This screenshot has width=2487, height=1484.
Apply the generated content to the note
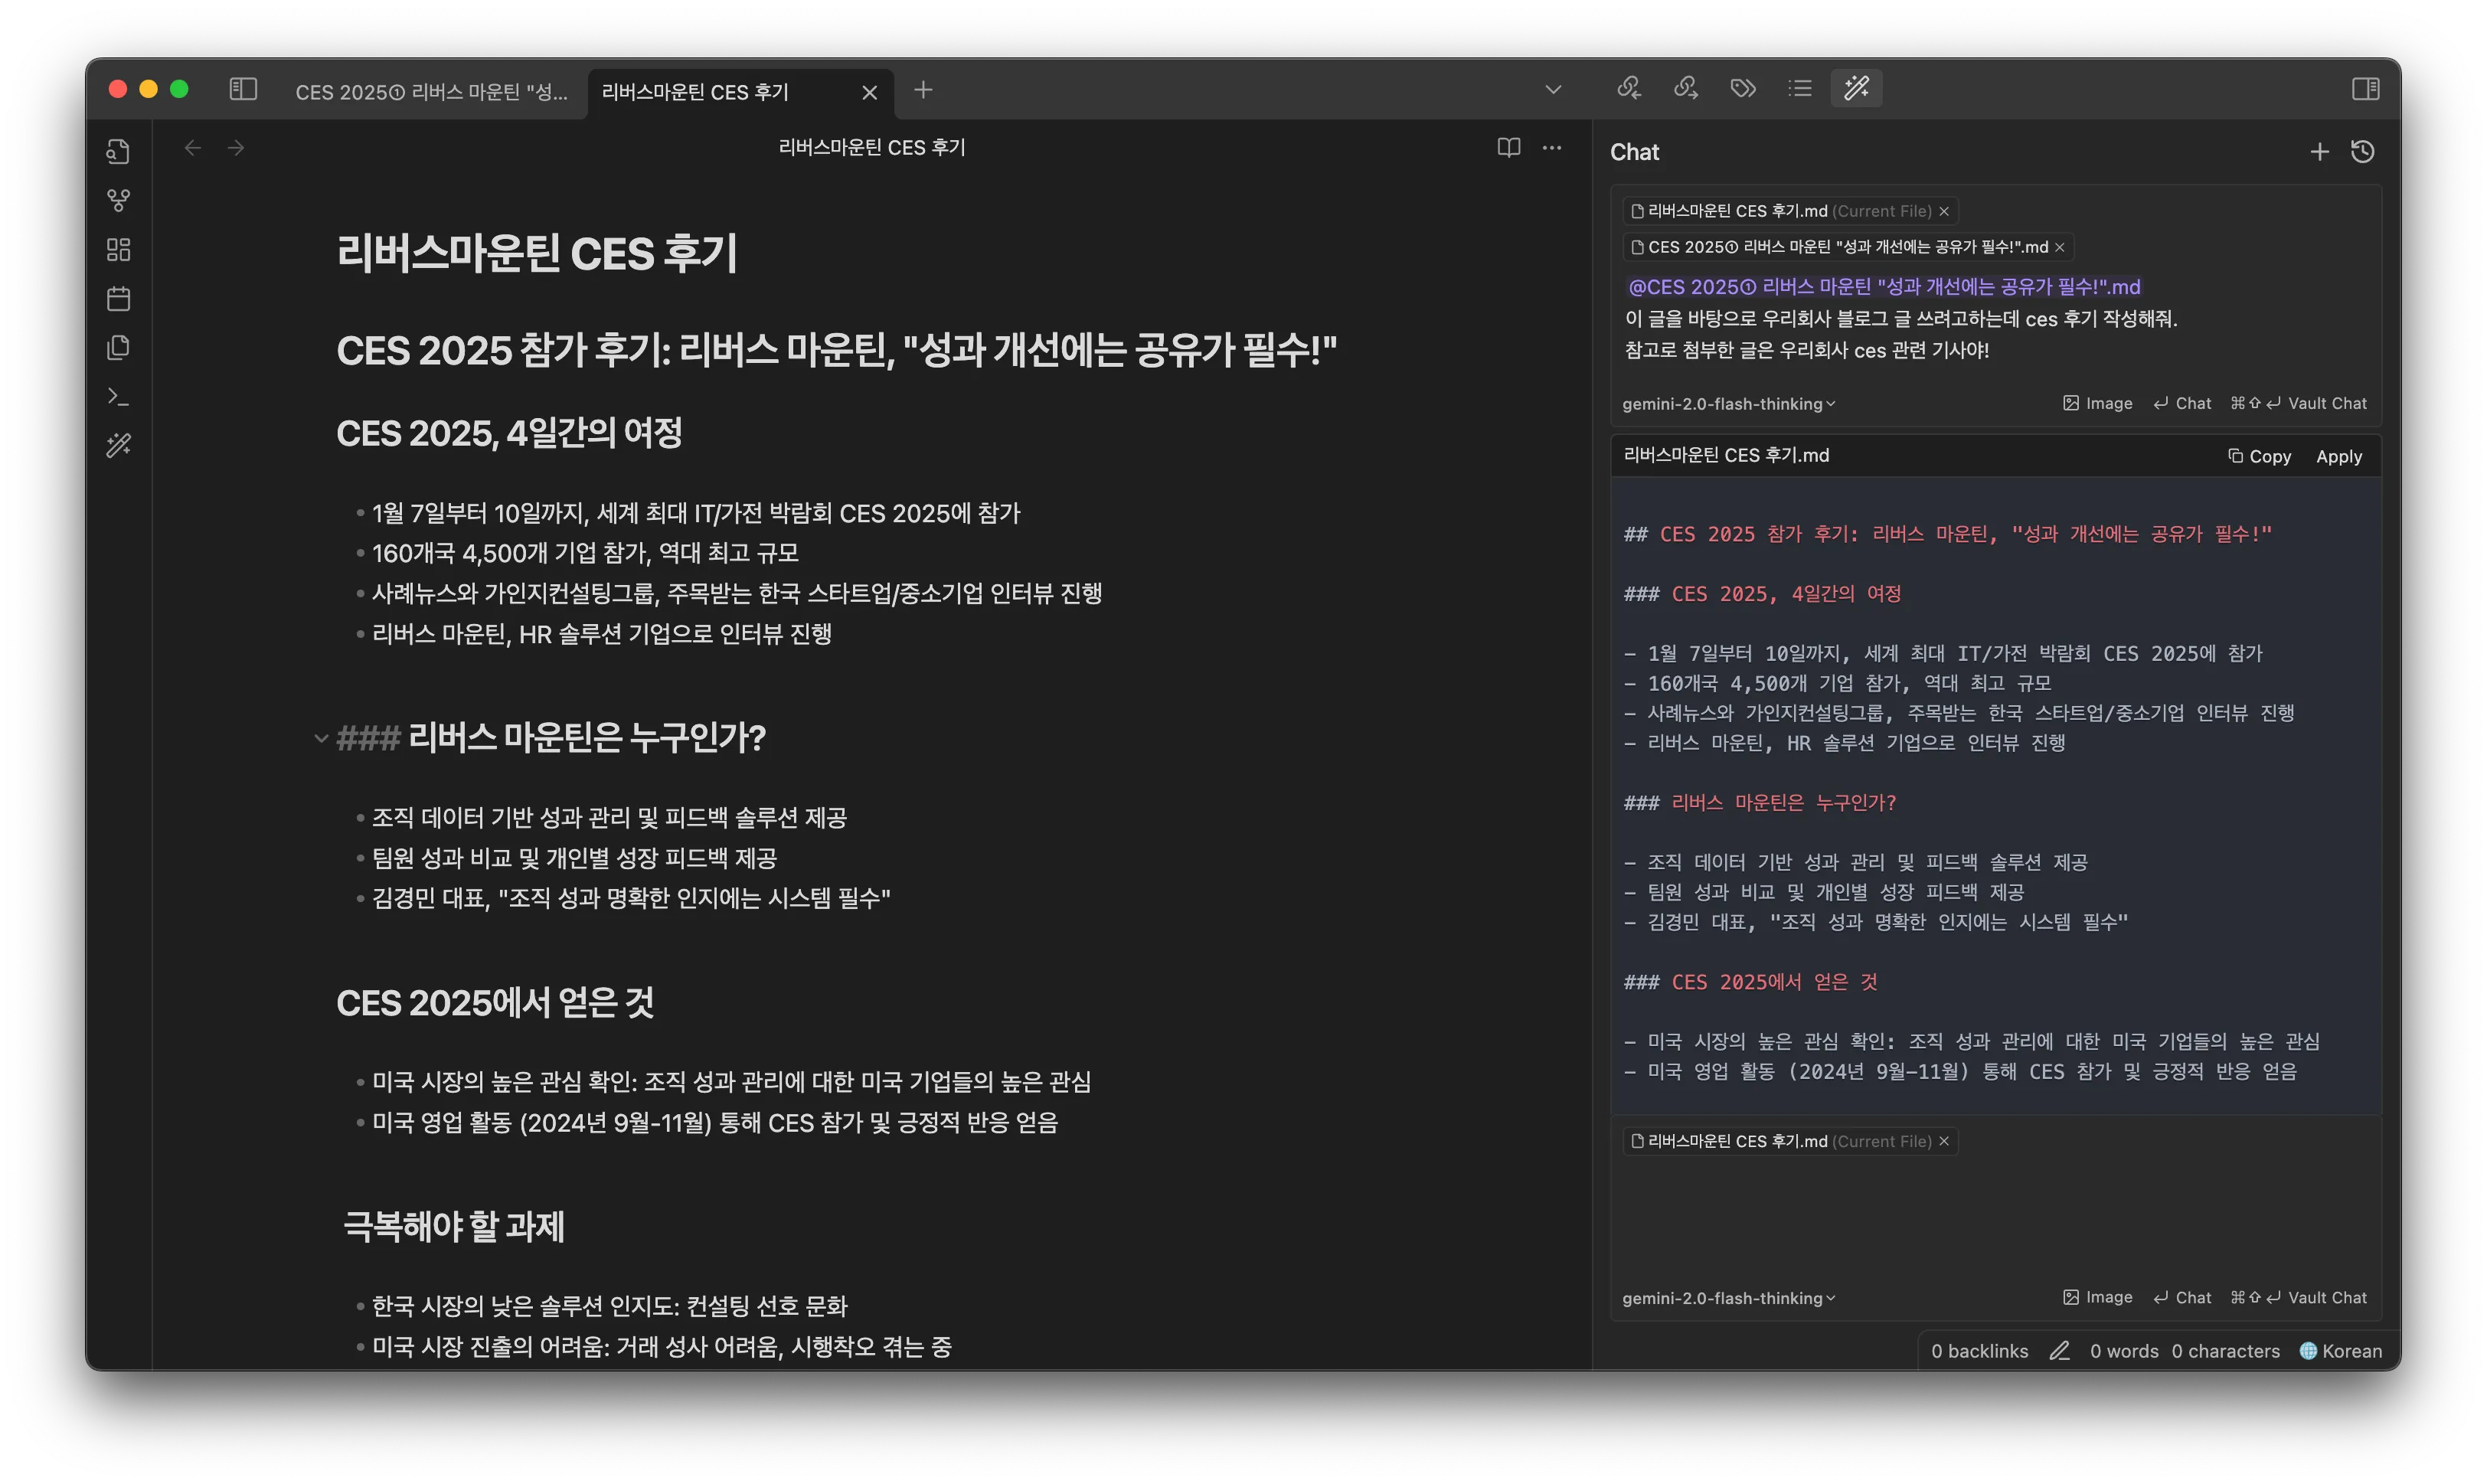point(2338,457)
